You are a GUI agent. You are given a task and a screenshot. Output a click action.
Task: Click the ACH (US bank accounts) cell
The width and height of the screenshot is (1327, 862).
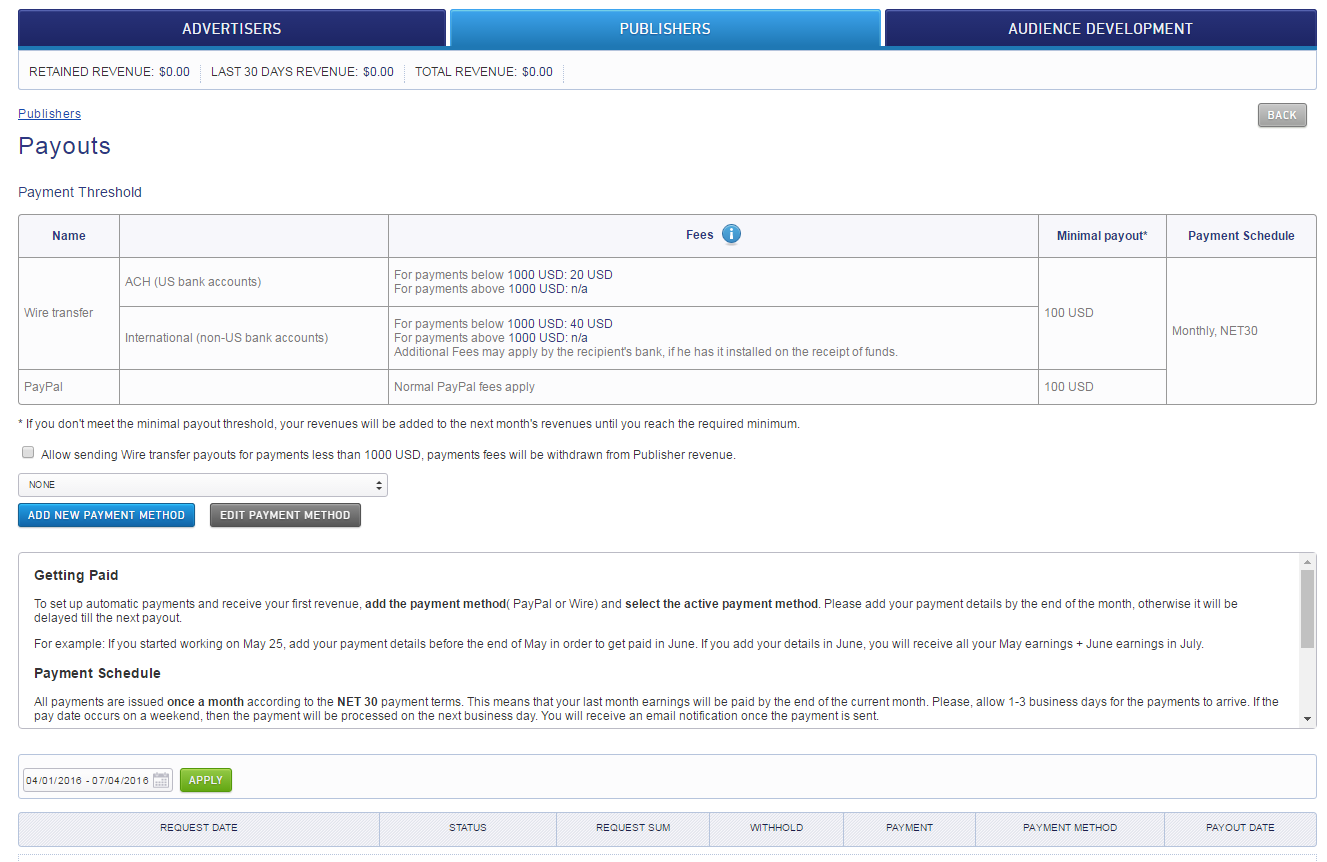point(254,282)
